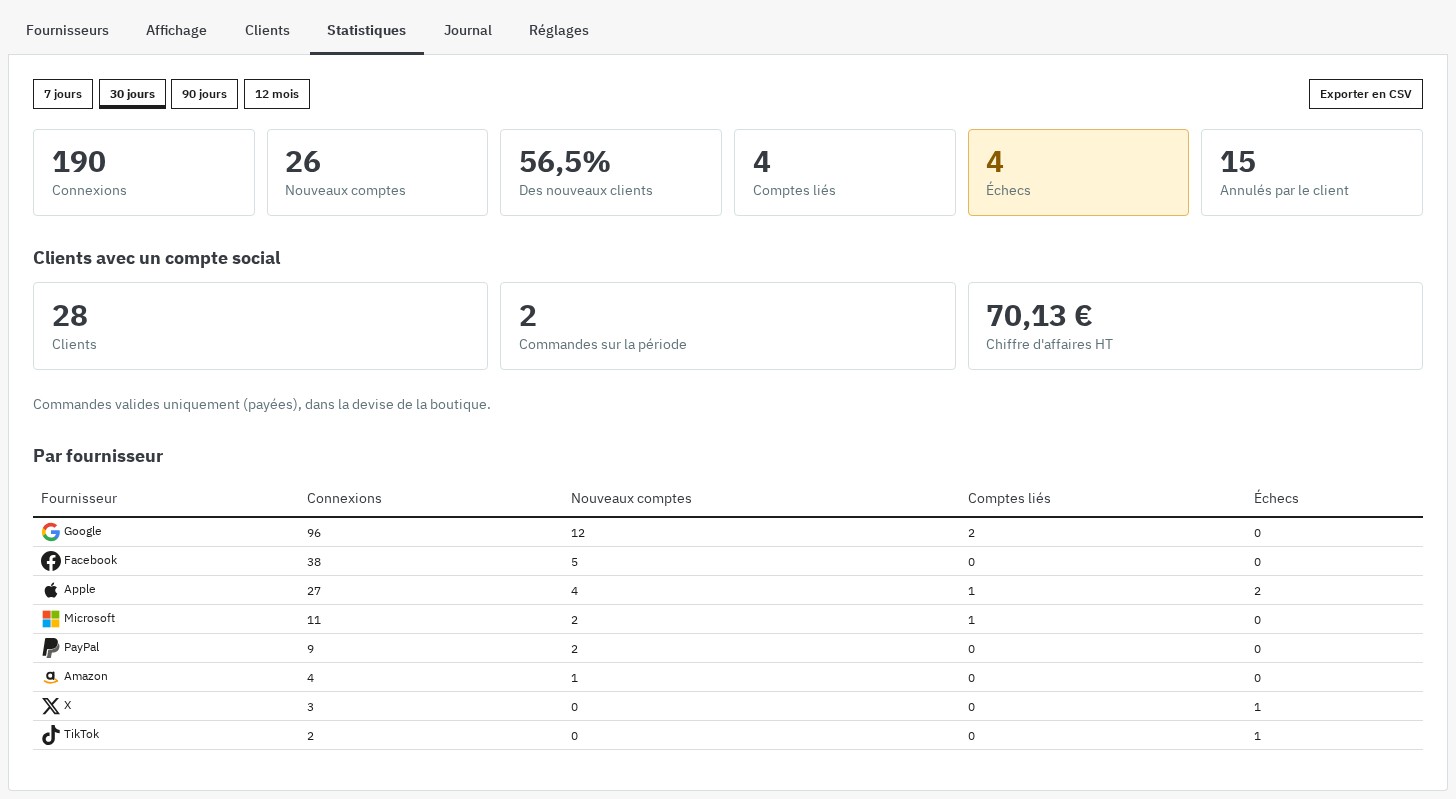The width and height of the screenshot is (1456, 799).
Task: Click Apple's connexions value 27
Action: tap(314, 591)
